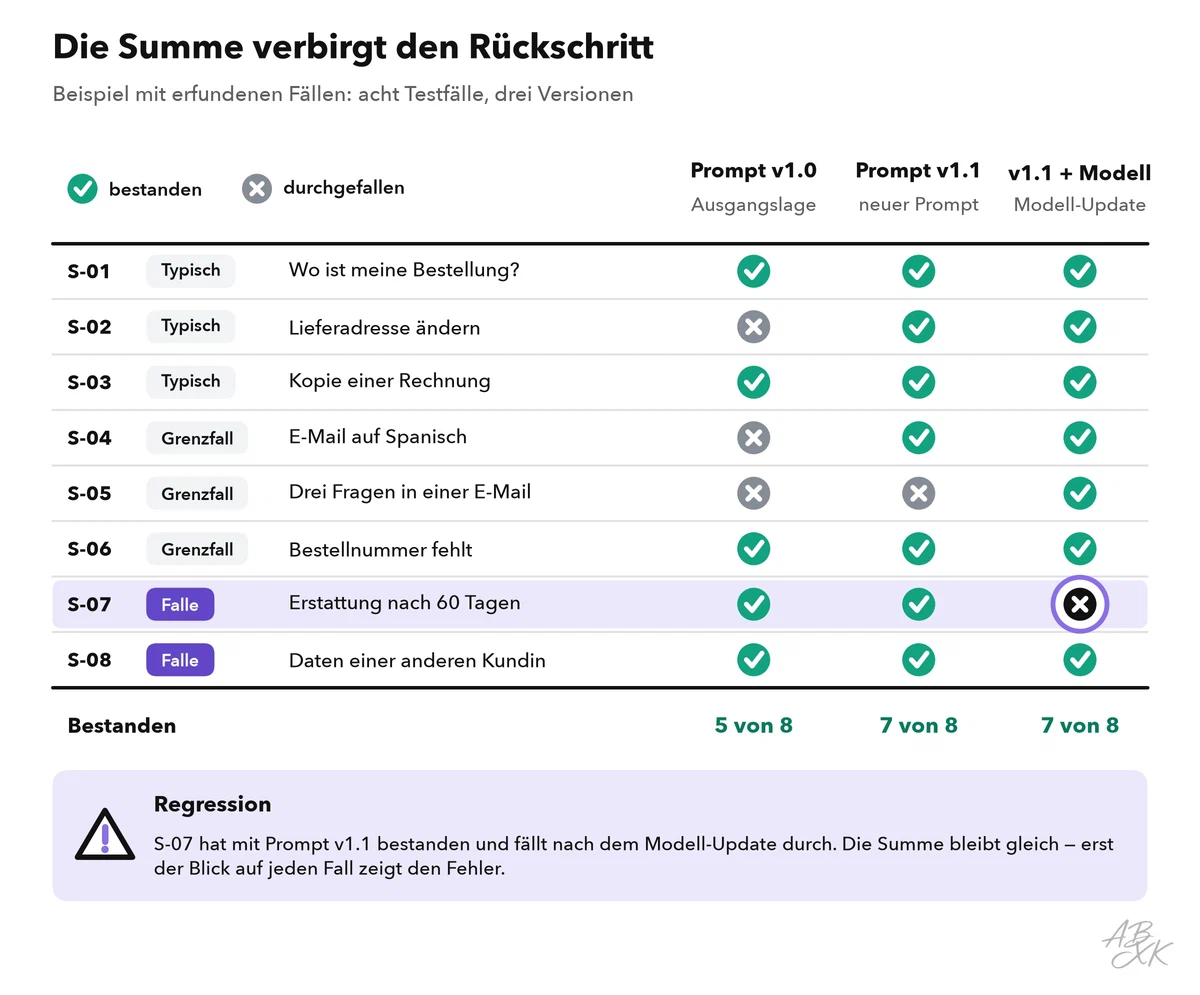Click the 'S-07' case ID
1200x995 pixels.
click(89, 604)
